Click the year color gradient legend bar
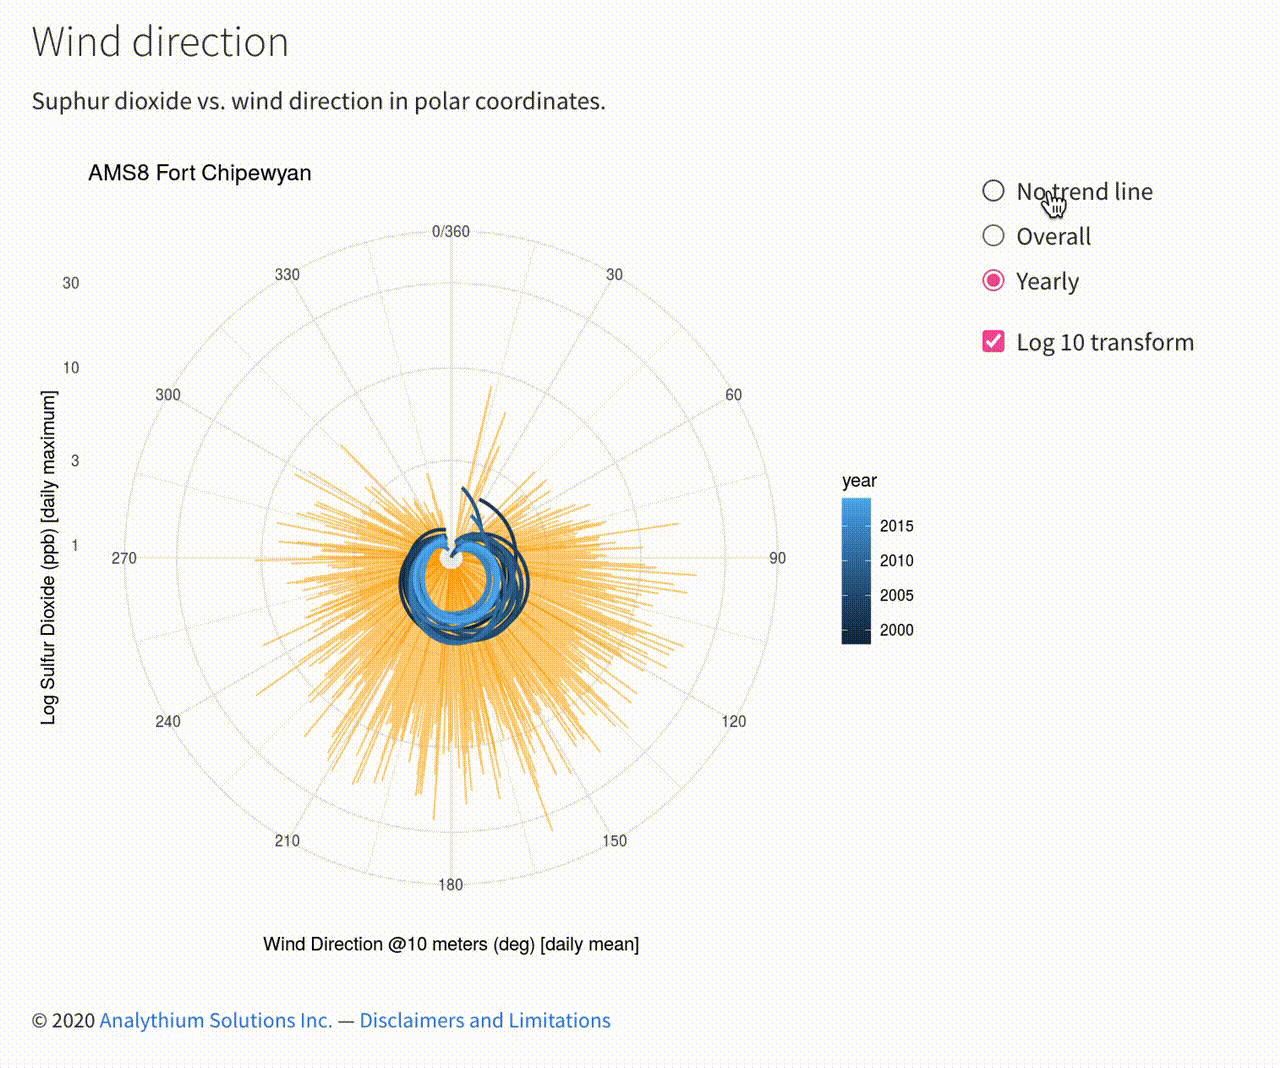 click(856, 571)
